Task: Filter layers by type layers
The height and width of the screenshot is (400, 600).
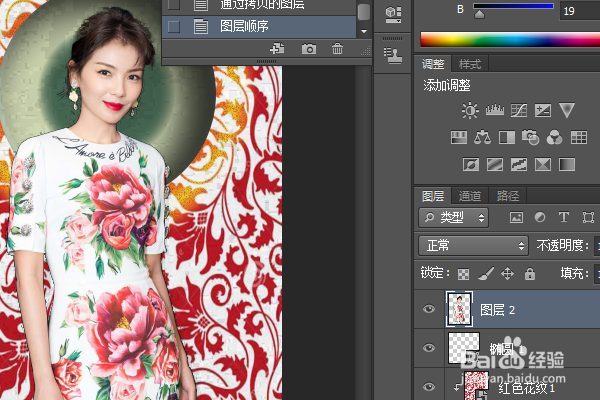Action: (x=564, y=217)
